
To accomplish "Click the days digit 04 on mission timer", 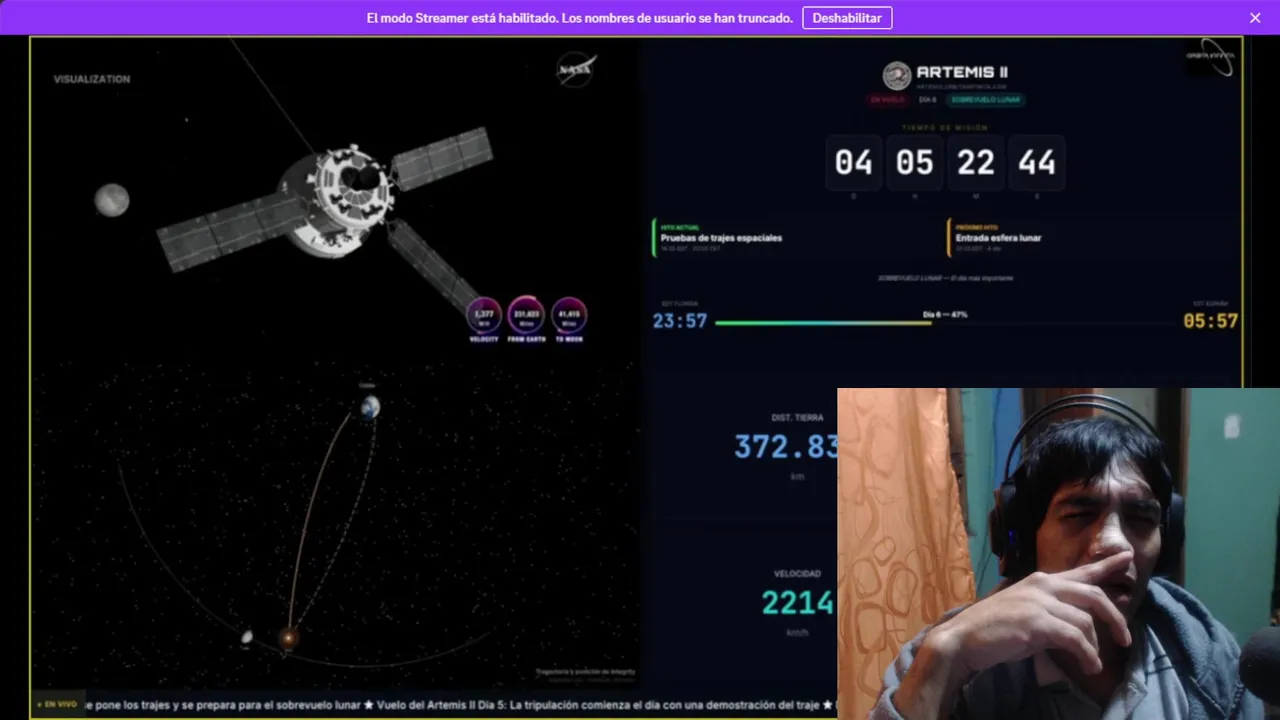I will tap(854, 163).
